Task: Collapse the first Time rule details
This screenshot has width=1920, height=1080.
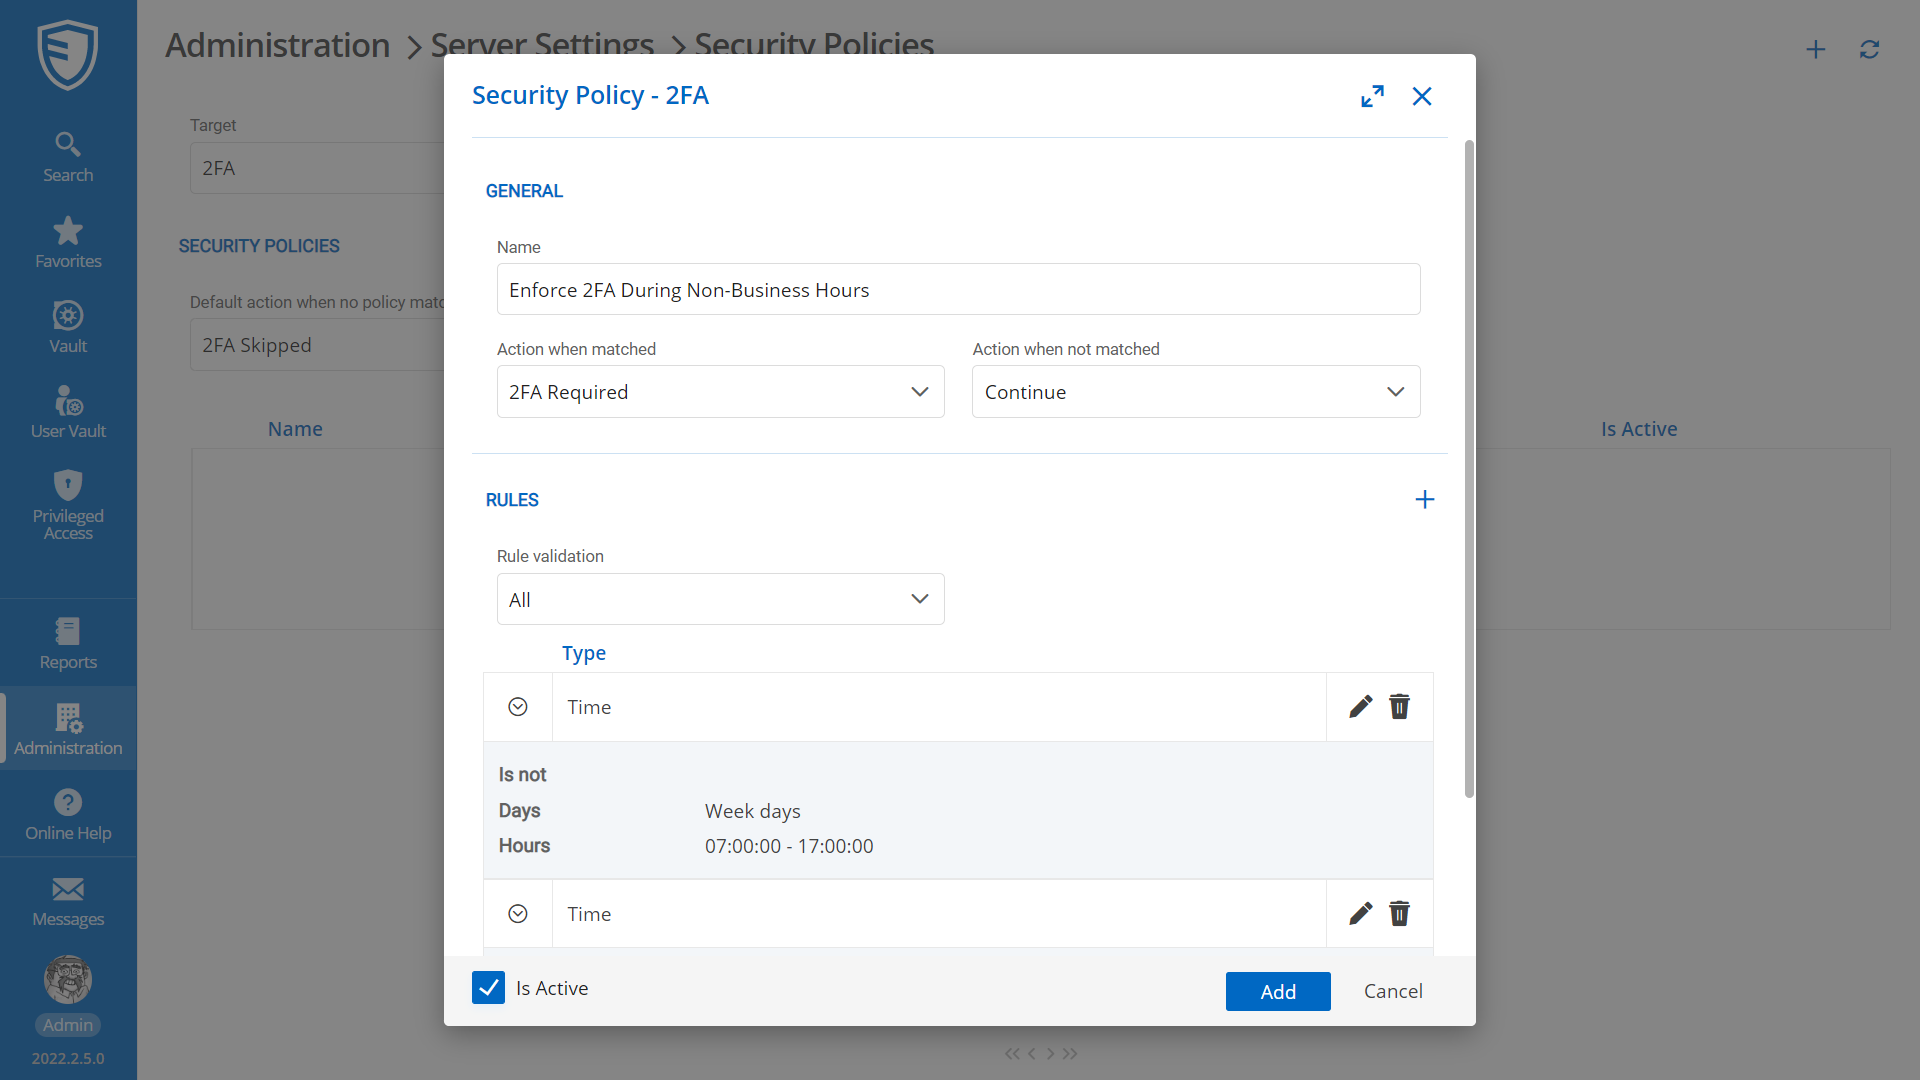Action: 517,706
